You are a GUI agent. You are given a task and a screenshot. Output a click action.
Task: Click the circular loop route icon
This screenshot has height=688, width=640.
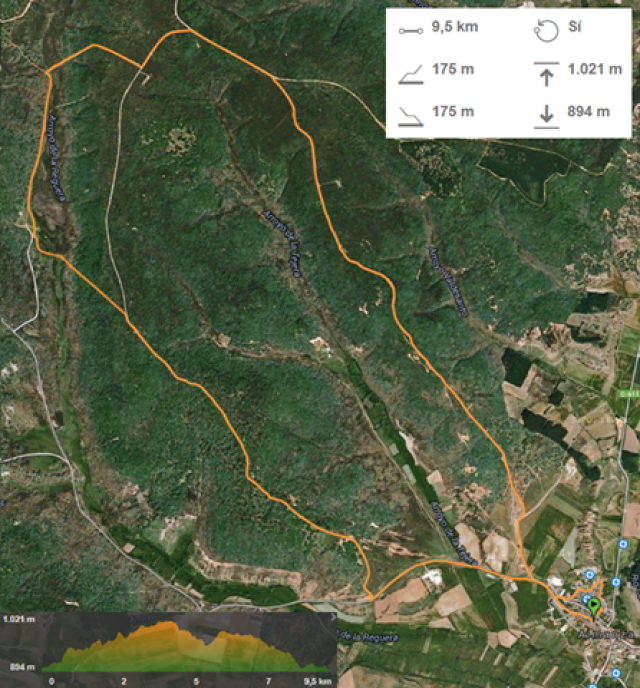[546, 31]
